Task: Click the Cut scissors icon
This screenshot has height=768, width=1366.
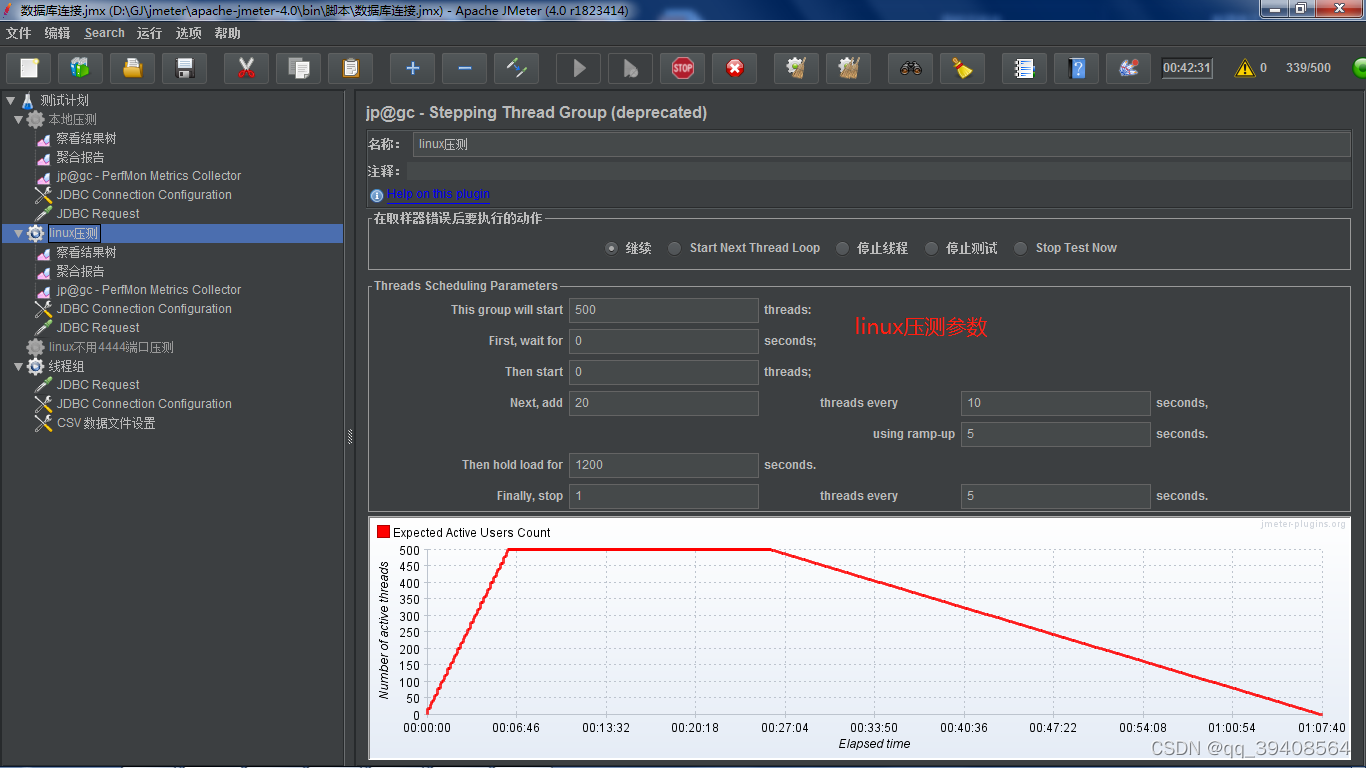Action: point(246,68)
